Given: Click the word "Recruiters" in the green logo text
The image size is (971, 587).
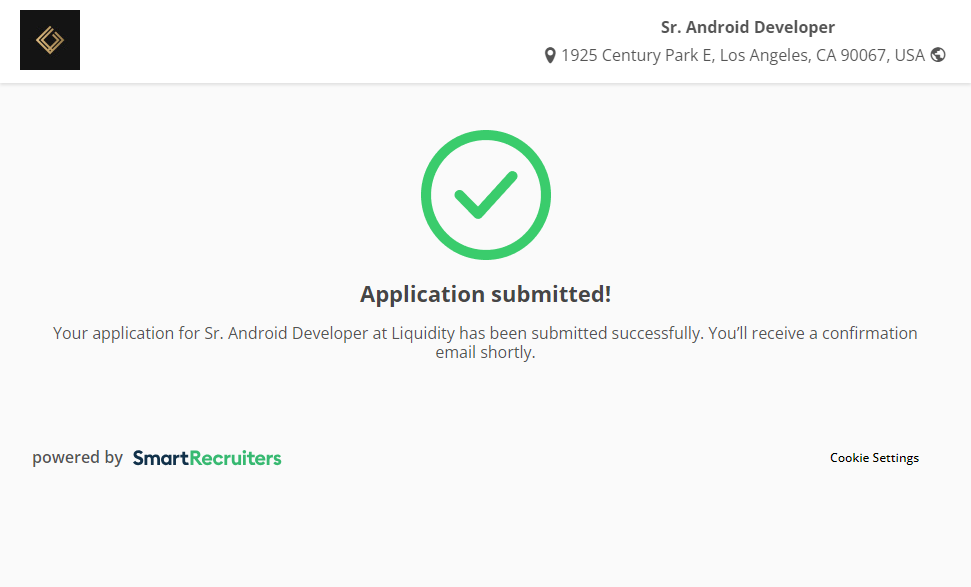Looking at the screenshot, I should point(235,458).
